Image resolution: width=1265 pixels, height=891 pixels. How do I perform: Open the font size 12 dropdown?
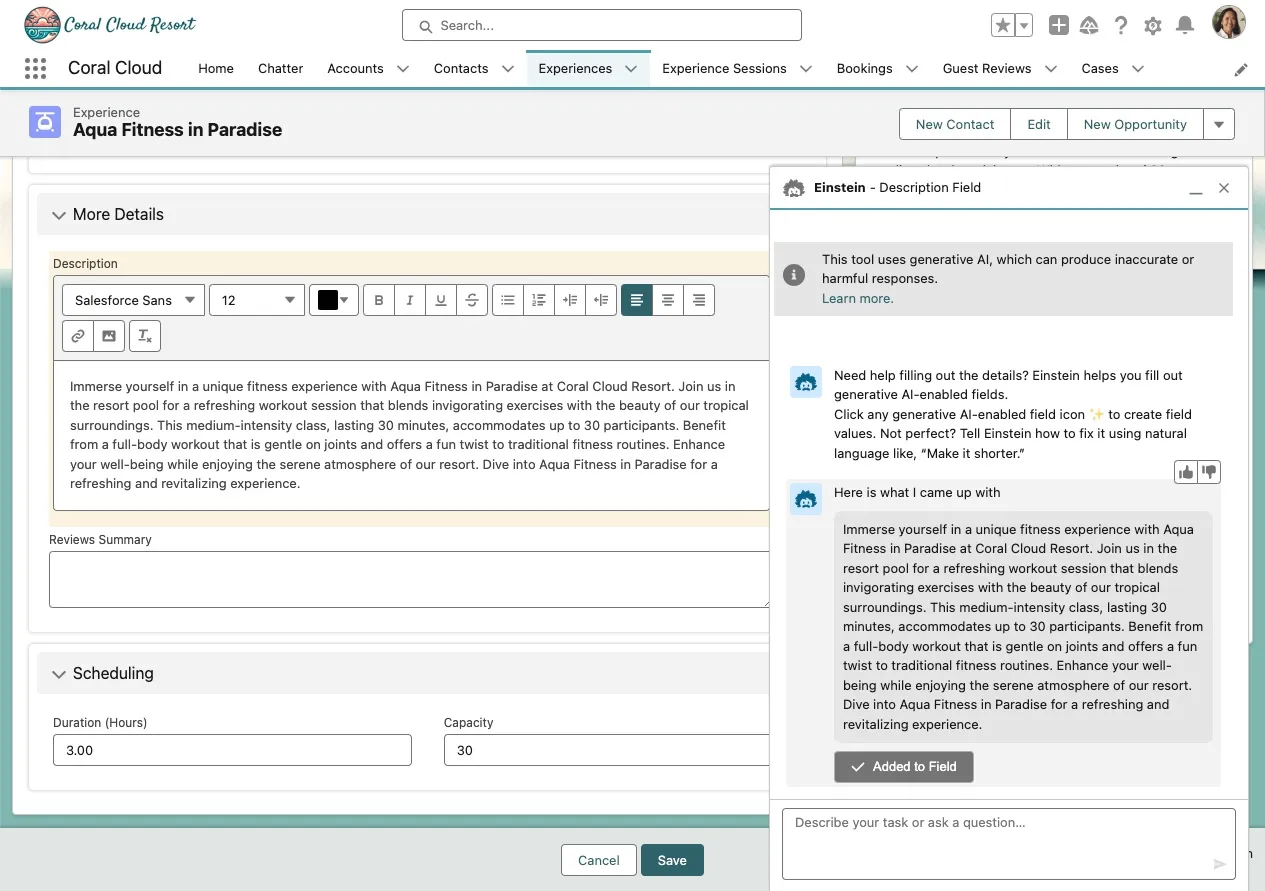pyautogui.click(x=257, y=300)
